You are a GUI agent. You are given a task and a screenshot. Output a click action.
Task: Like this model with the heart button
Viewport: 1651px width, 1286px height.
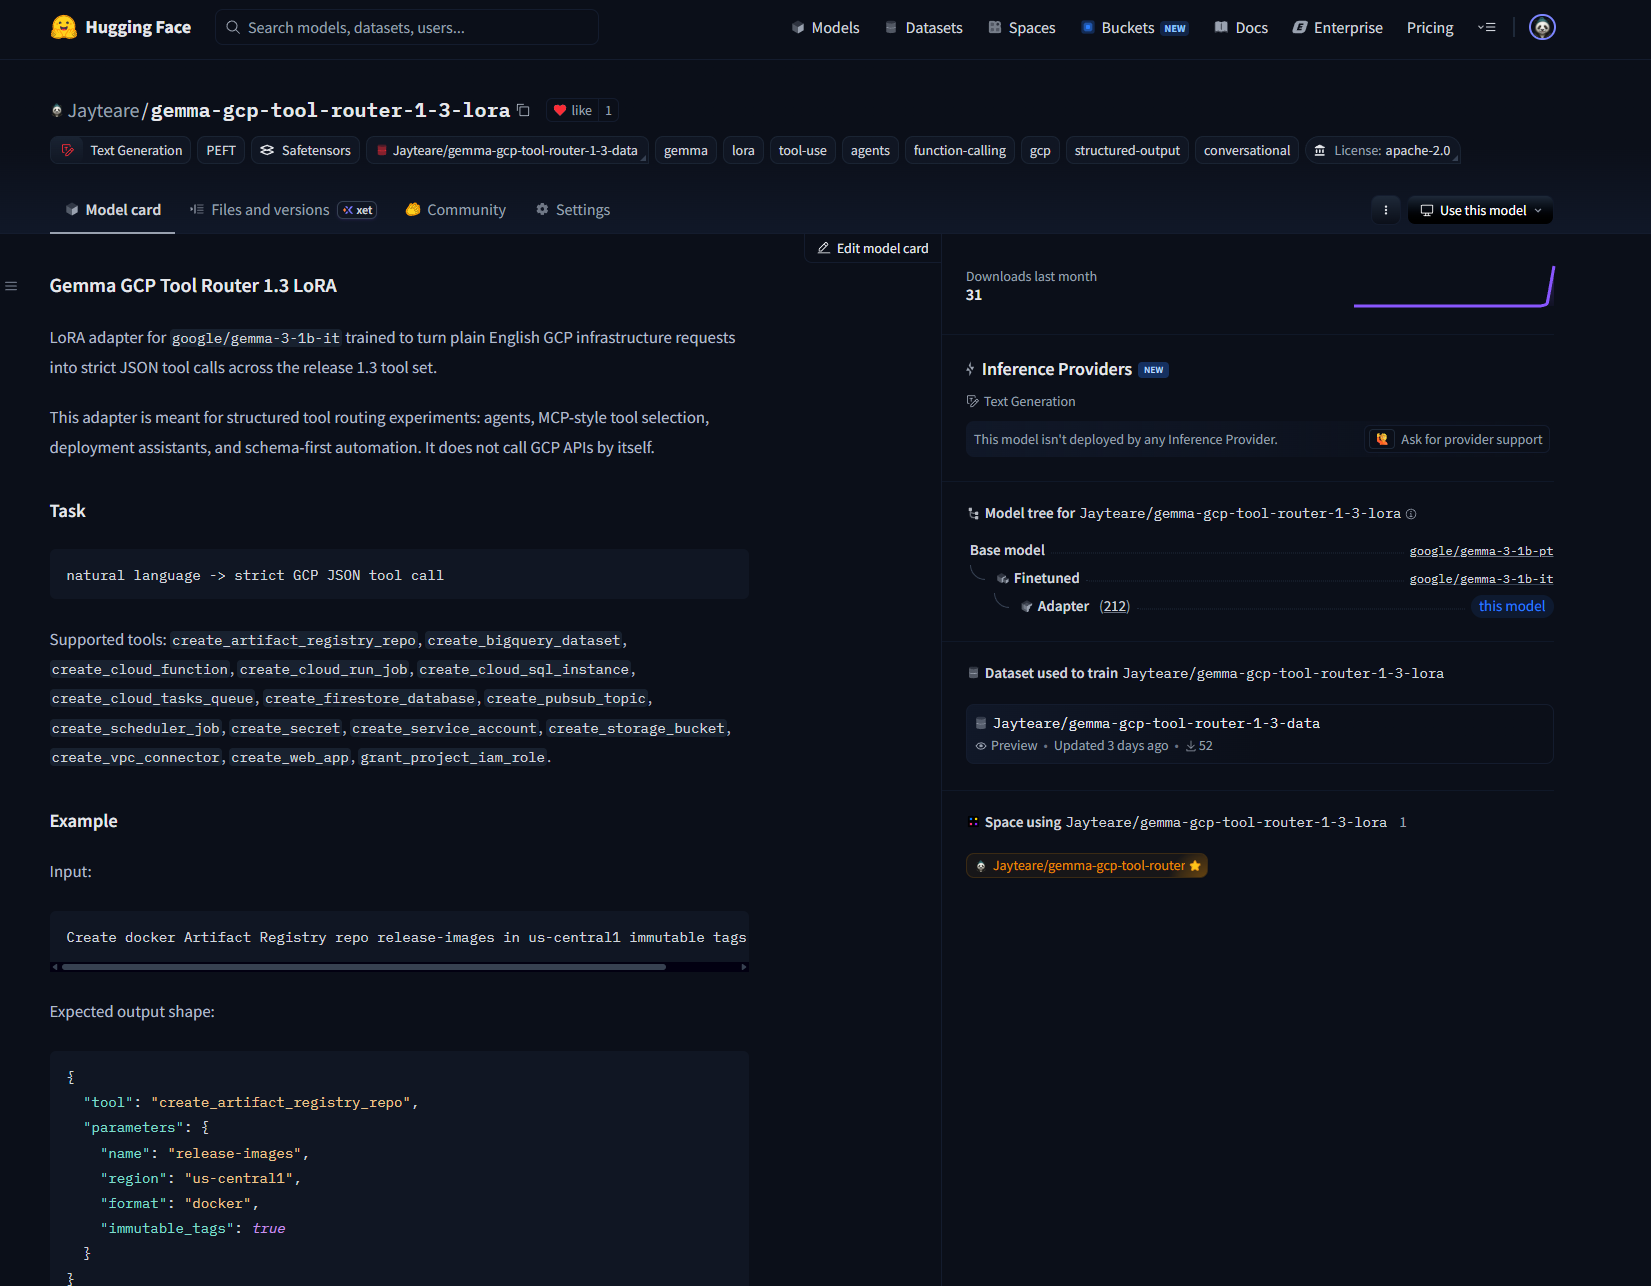(573, 110)
